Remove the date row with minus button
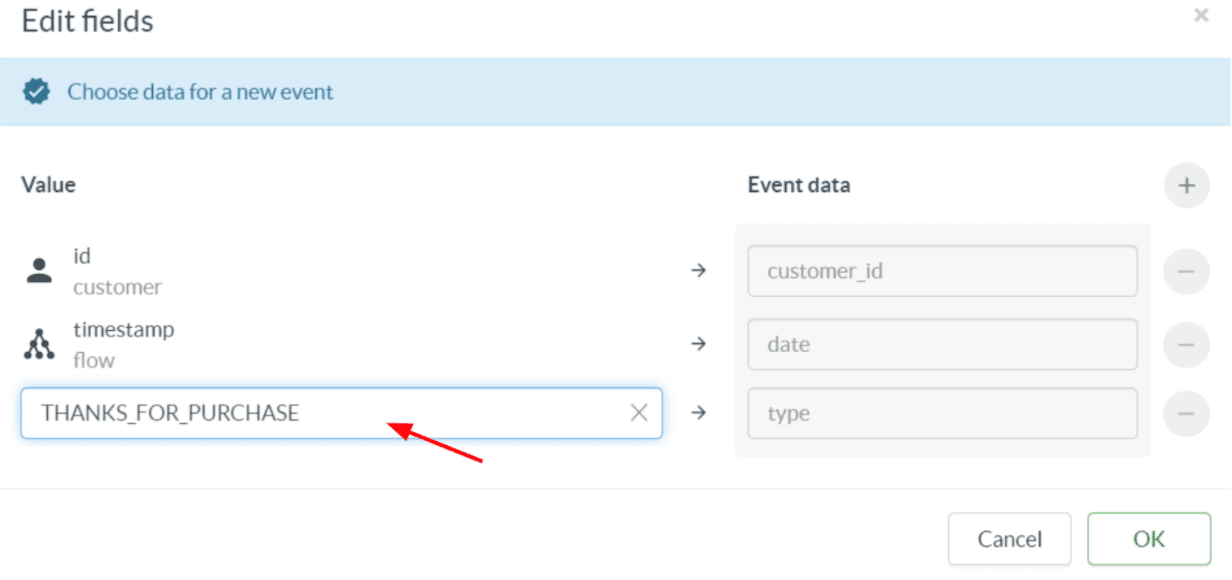Viewport: 1232px width, 580px height. (1186, 344)
